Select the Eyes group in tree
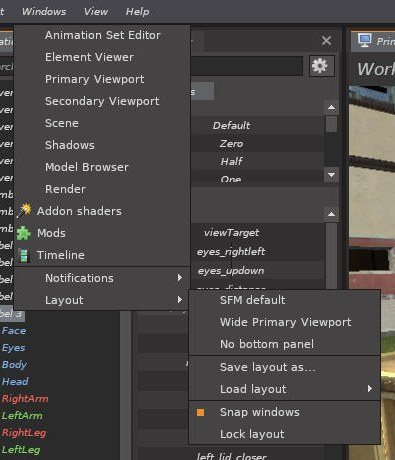The height and width of the screenshot is (460, 395). pos(14,348)
